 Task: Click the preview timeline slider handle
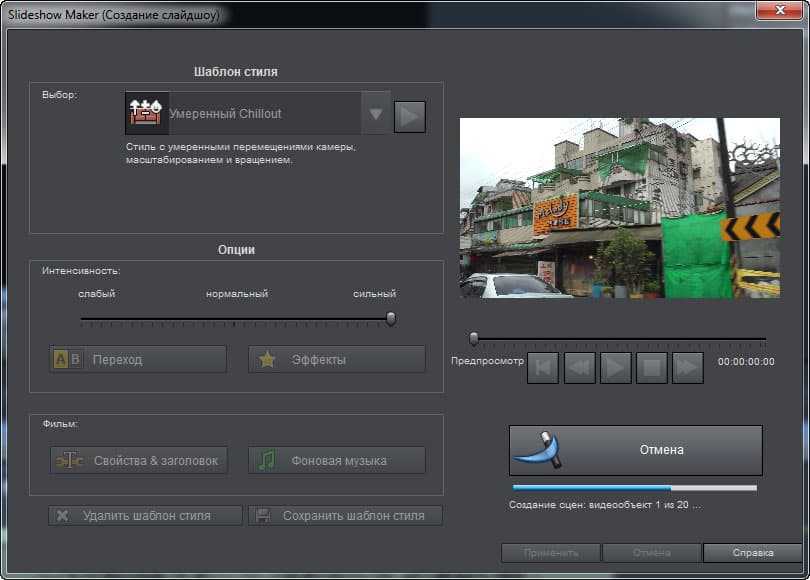click(x=474, y=338)
